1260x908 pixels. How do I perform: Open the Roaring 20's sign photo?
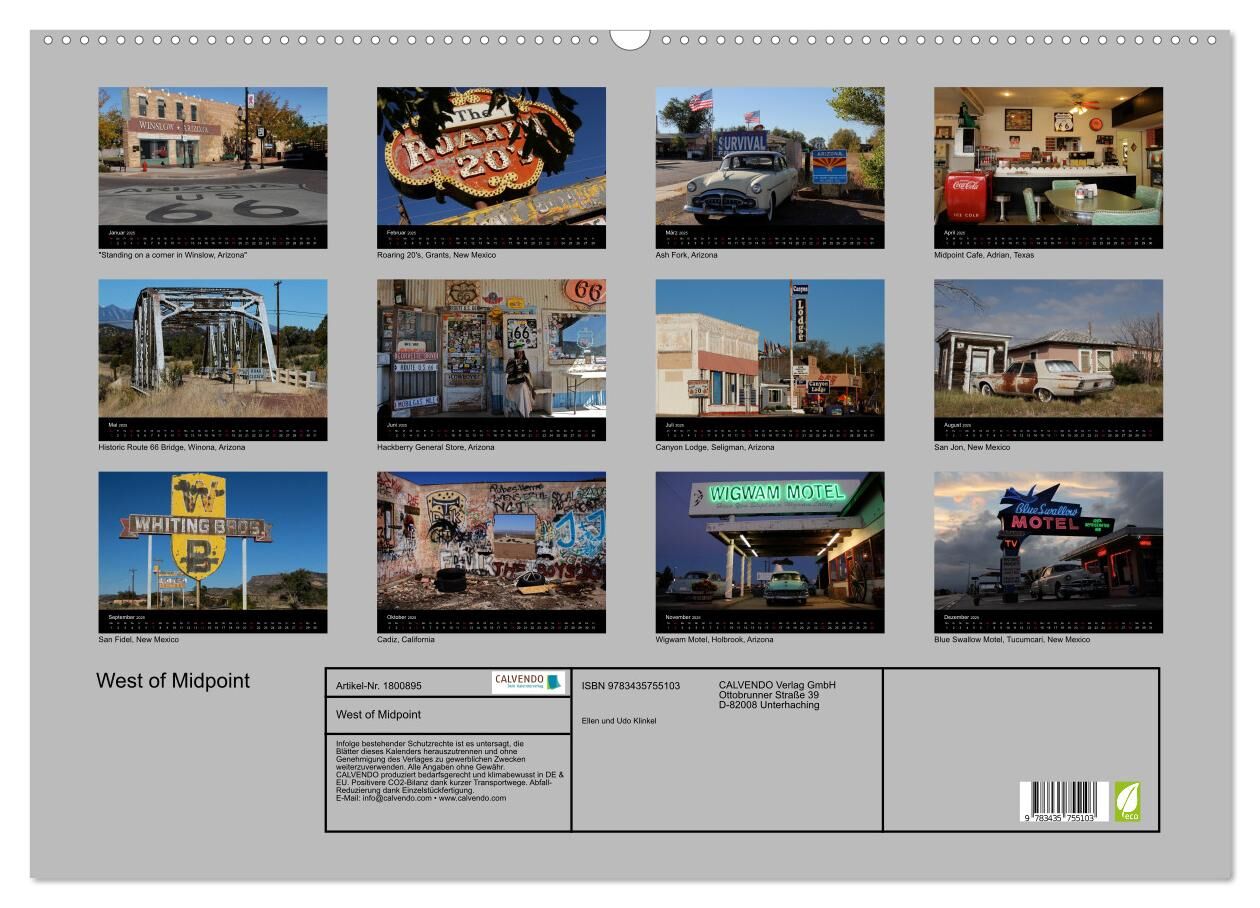click(491, 157)
